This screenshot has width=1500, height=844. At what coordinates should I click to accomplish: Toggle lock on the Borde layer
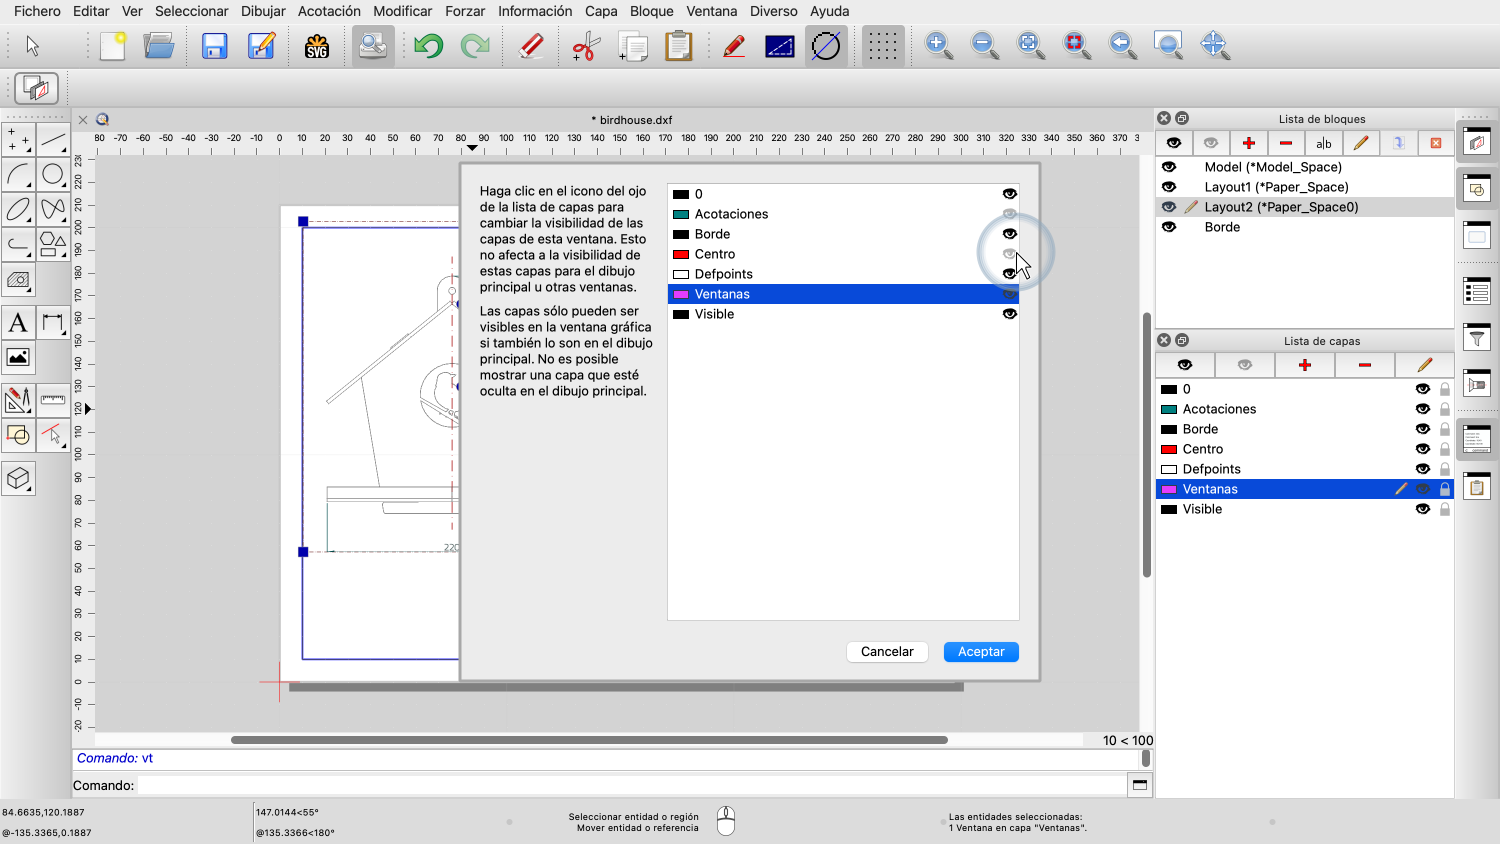pyautogui.click(x=1445, y=429)
